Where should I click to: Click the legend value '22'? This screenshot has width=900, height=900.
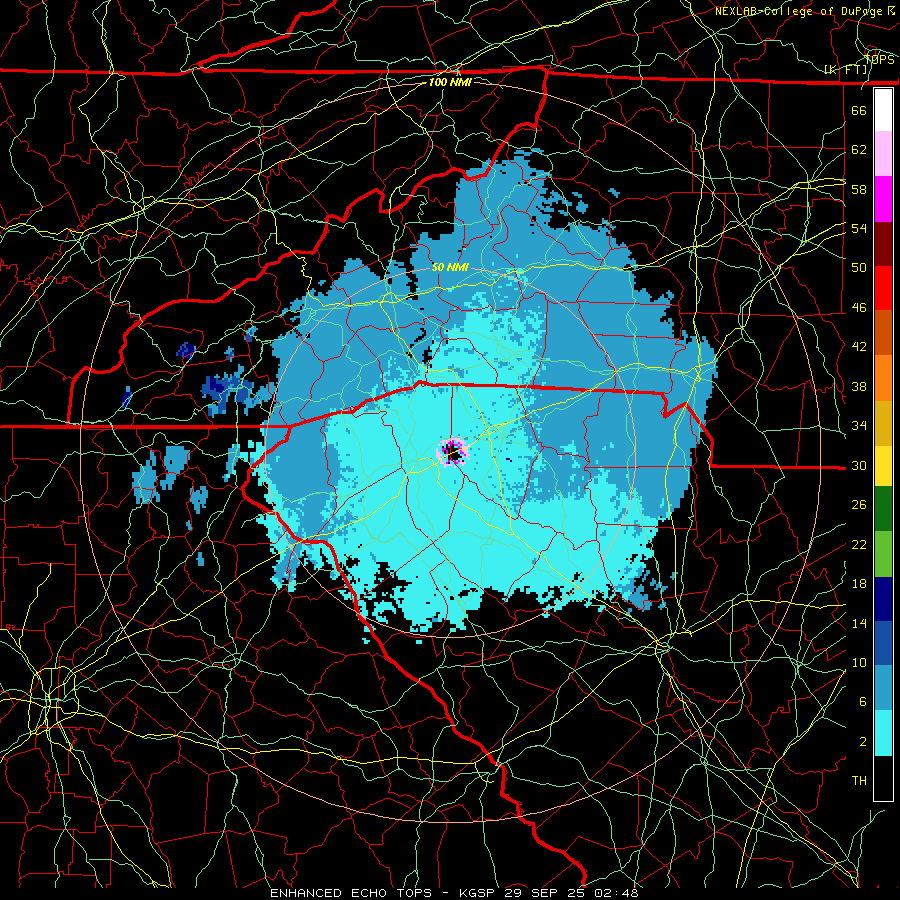click(859, 544)
